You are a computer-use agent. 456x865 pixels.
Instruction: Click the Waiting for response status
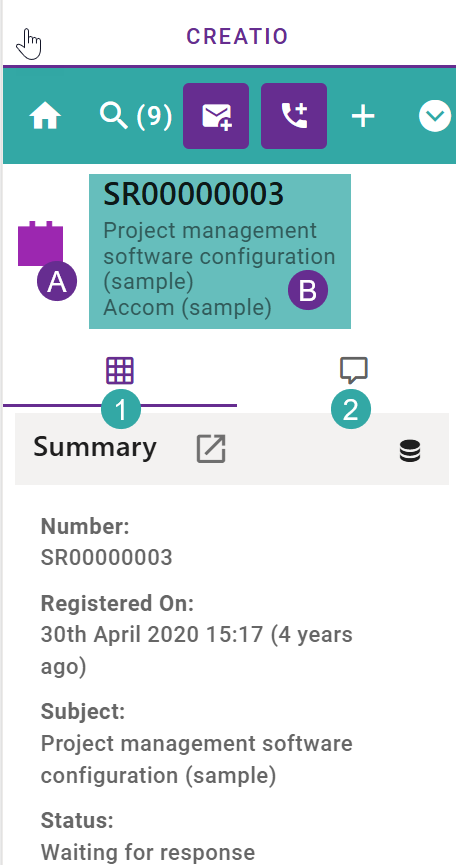pyautogui.click(x=148, y=852)
